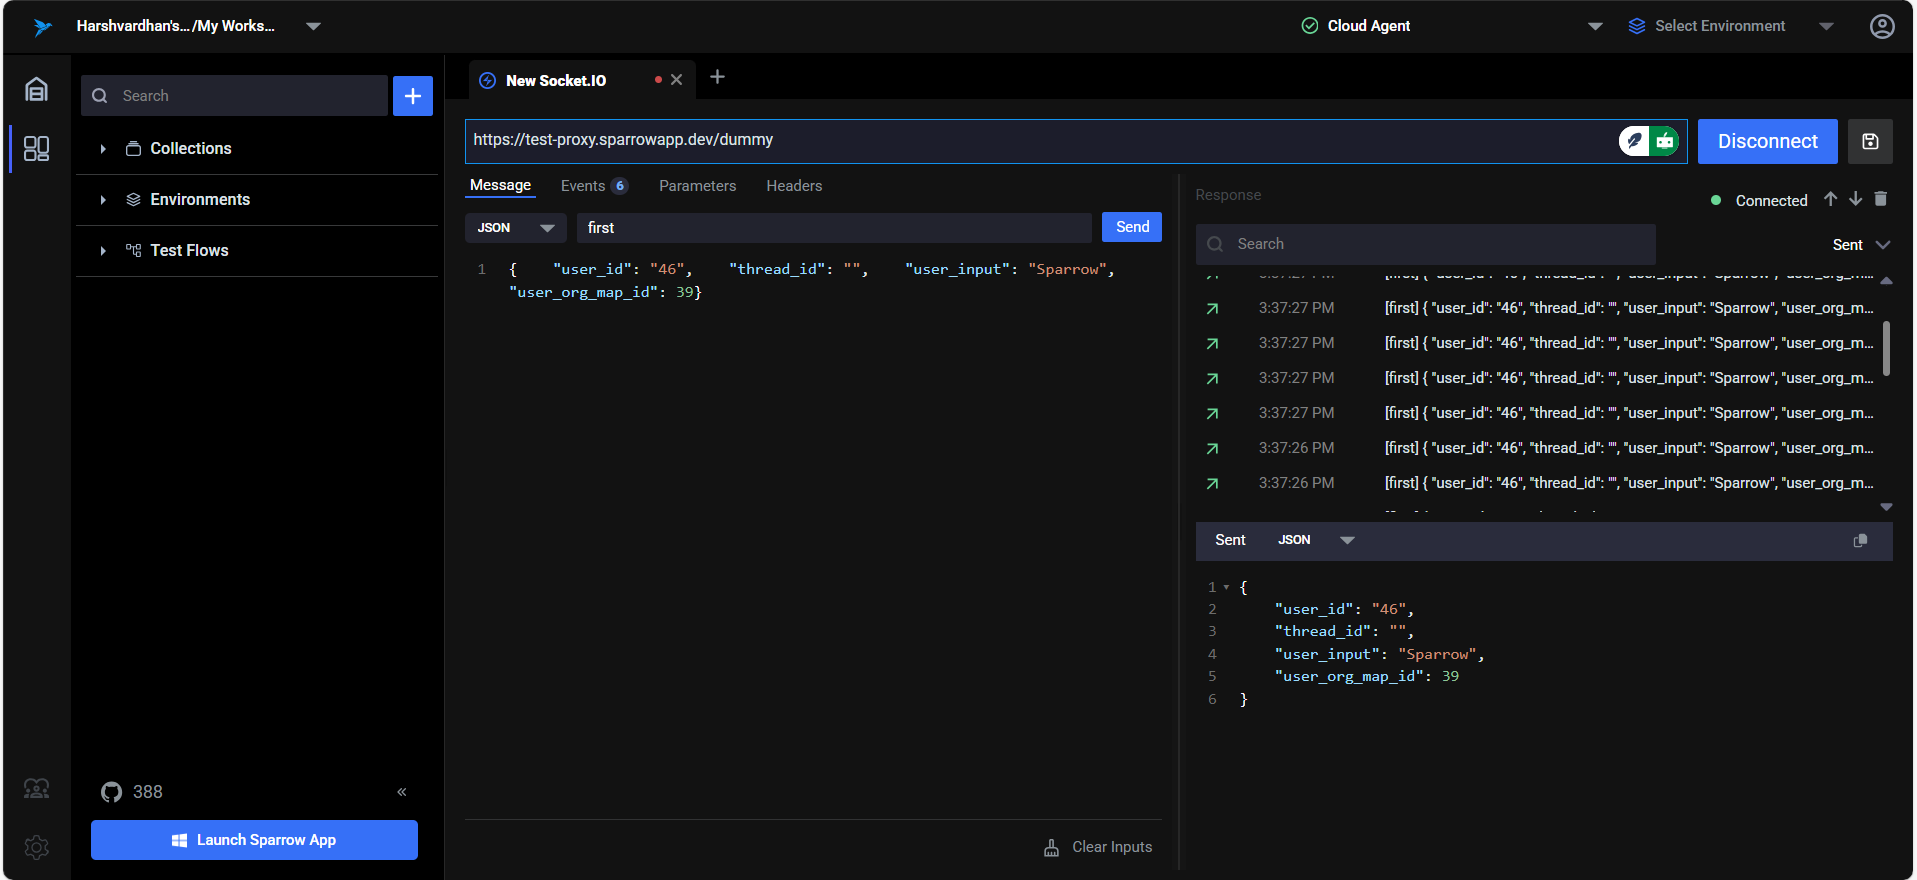This screenshot has height=880, width=1917.
Task: Click the sidebar search magnifier icon
Action: coord(100,96)
